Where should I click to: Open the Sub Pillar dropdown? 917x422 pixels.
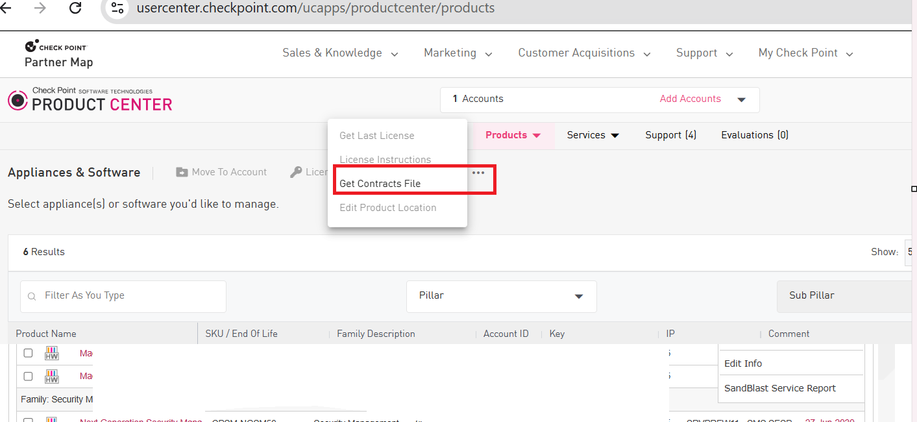coord(846,296)
